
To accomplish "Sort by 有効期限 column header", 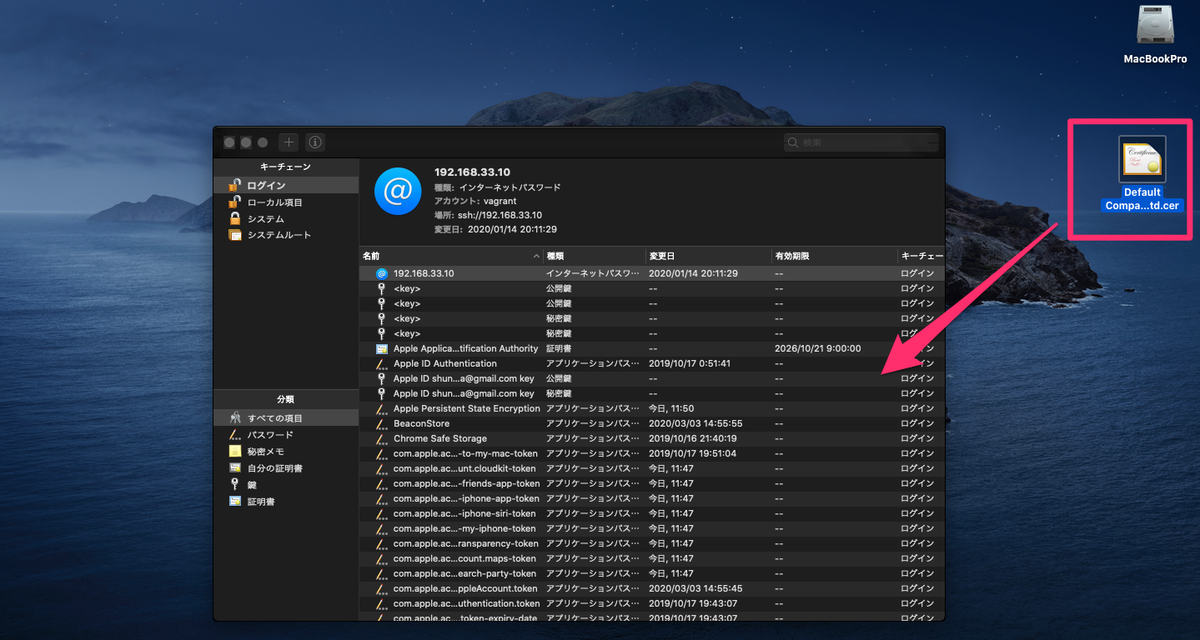I will (x=833, y=257).
